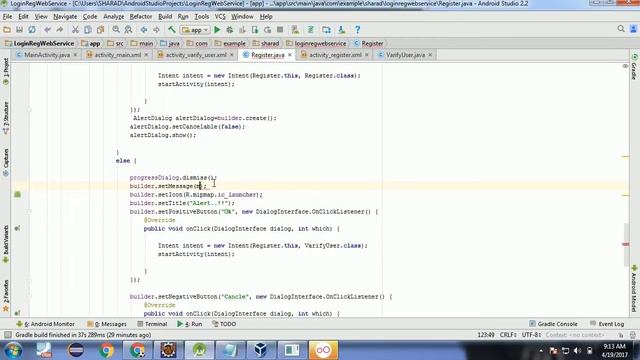Screen dimensions: 640x360
Task: Toggle the Gradle side panel
Action: pyautogui.click(x=634, y=67)
